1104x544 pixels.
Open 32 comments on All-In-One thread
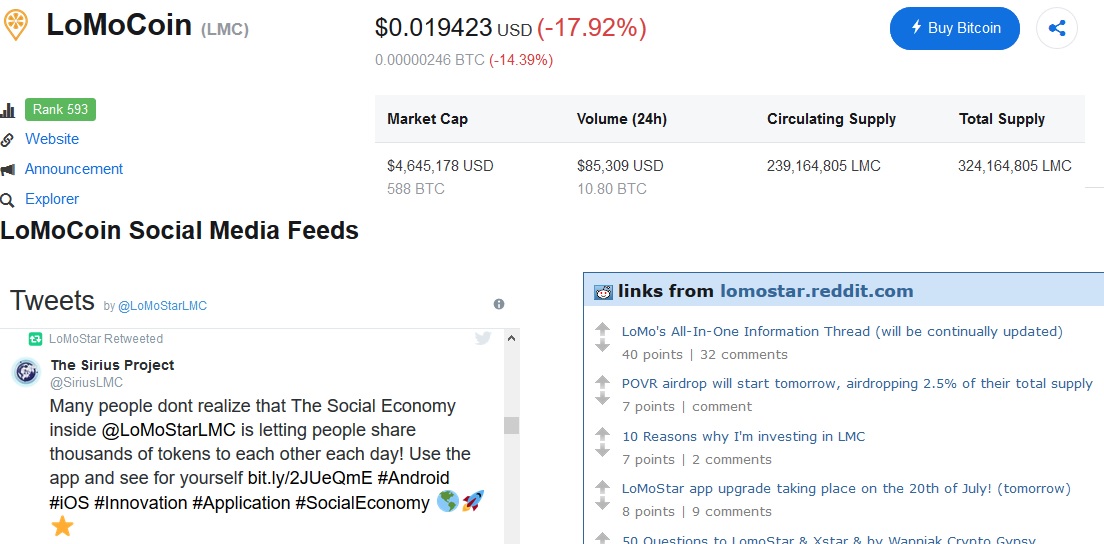tap(743, 354)
